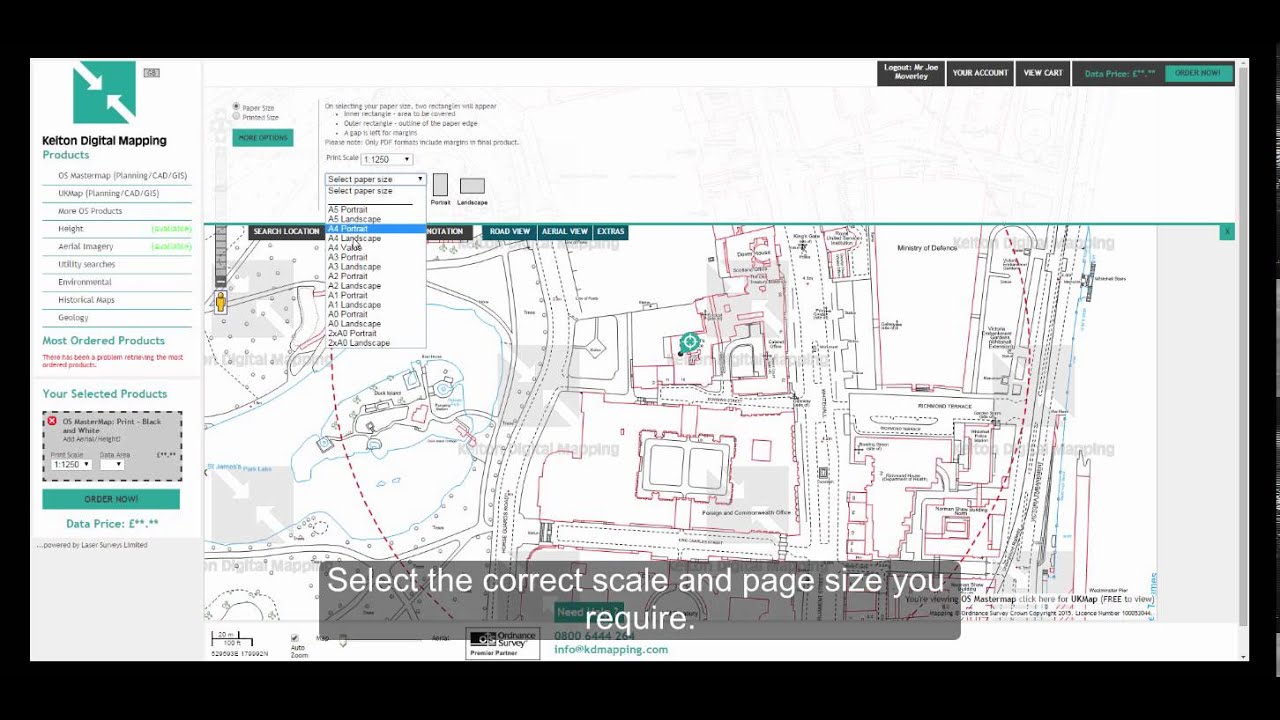
Task: Click the Kelton Digital Mapping arrows logo
Action: 104,93
